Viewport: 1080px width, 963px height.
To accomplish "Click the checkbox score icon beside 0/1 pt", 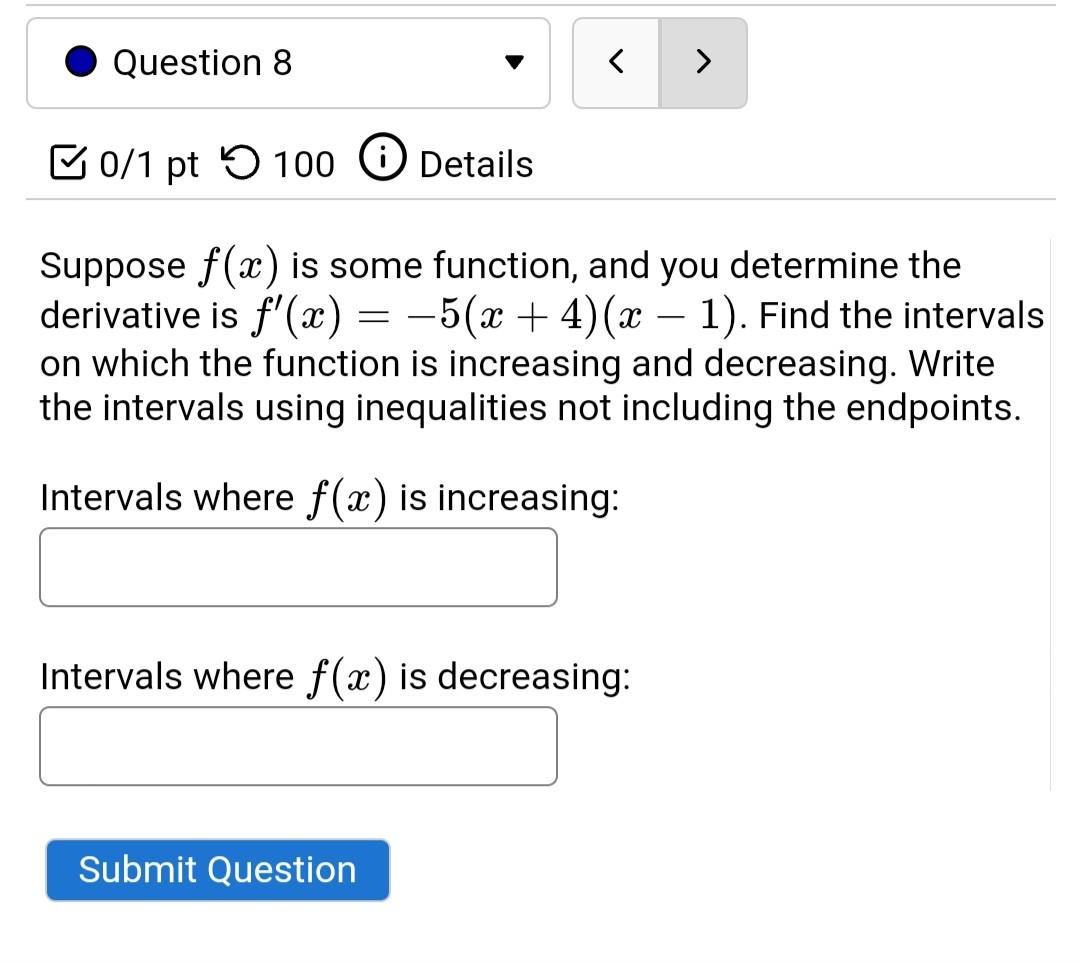I will click(69, 163).
